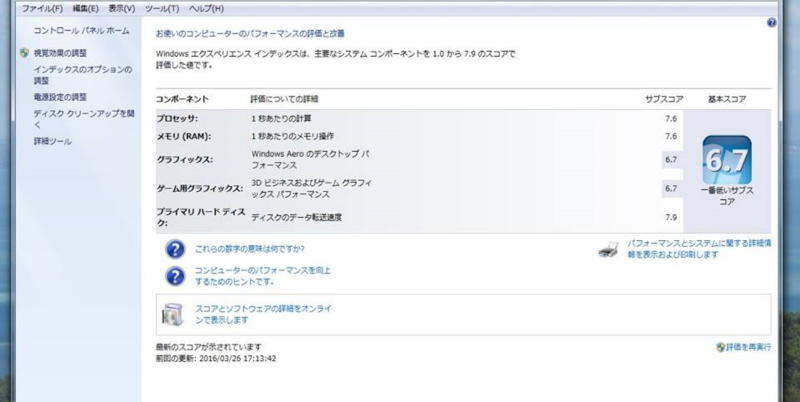The width and height of the screenshot is (800, 402).
Task: Click the 6.7 base score badge
Action: (727, 160)
